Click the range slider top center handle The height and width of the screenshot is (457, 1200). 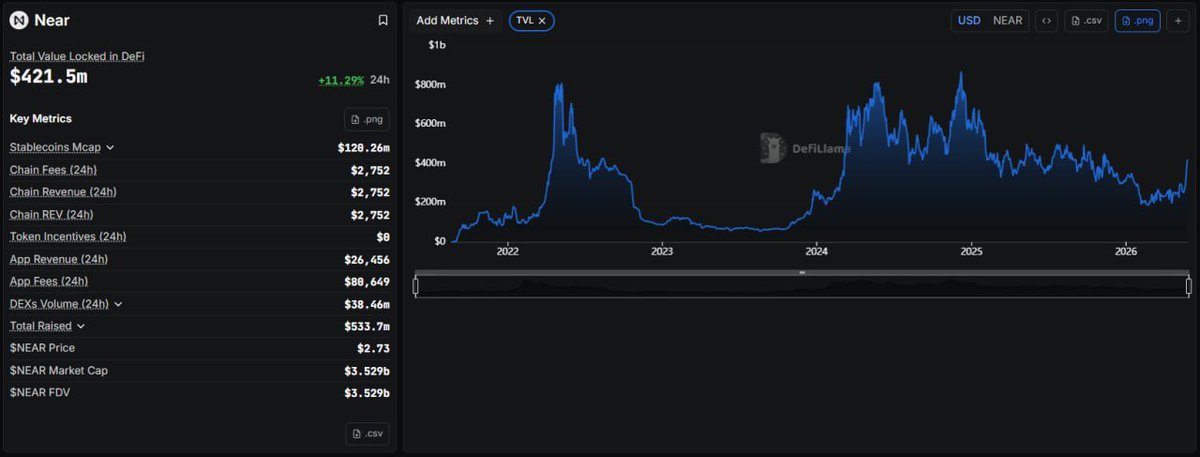pyautogui.click(x=802, y=272)
